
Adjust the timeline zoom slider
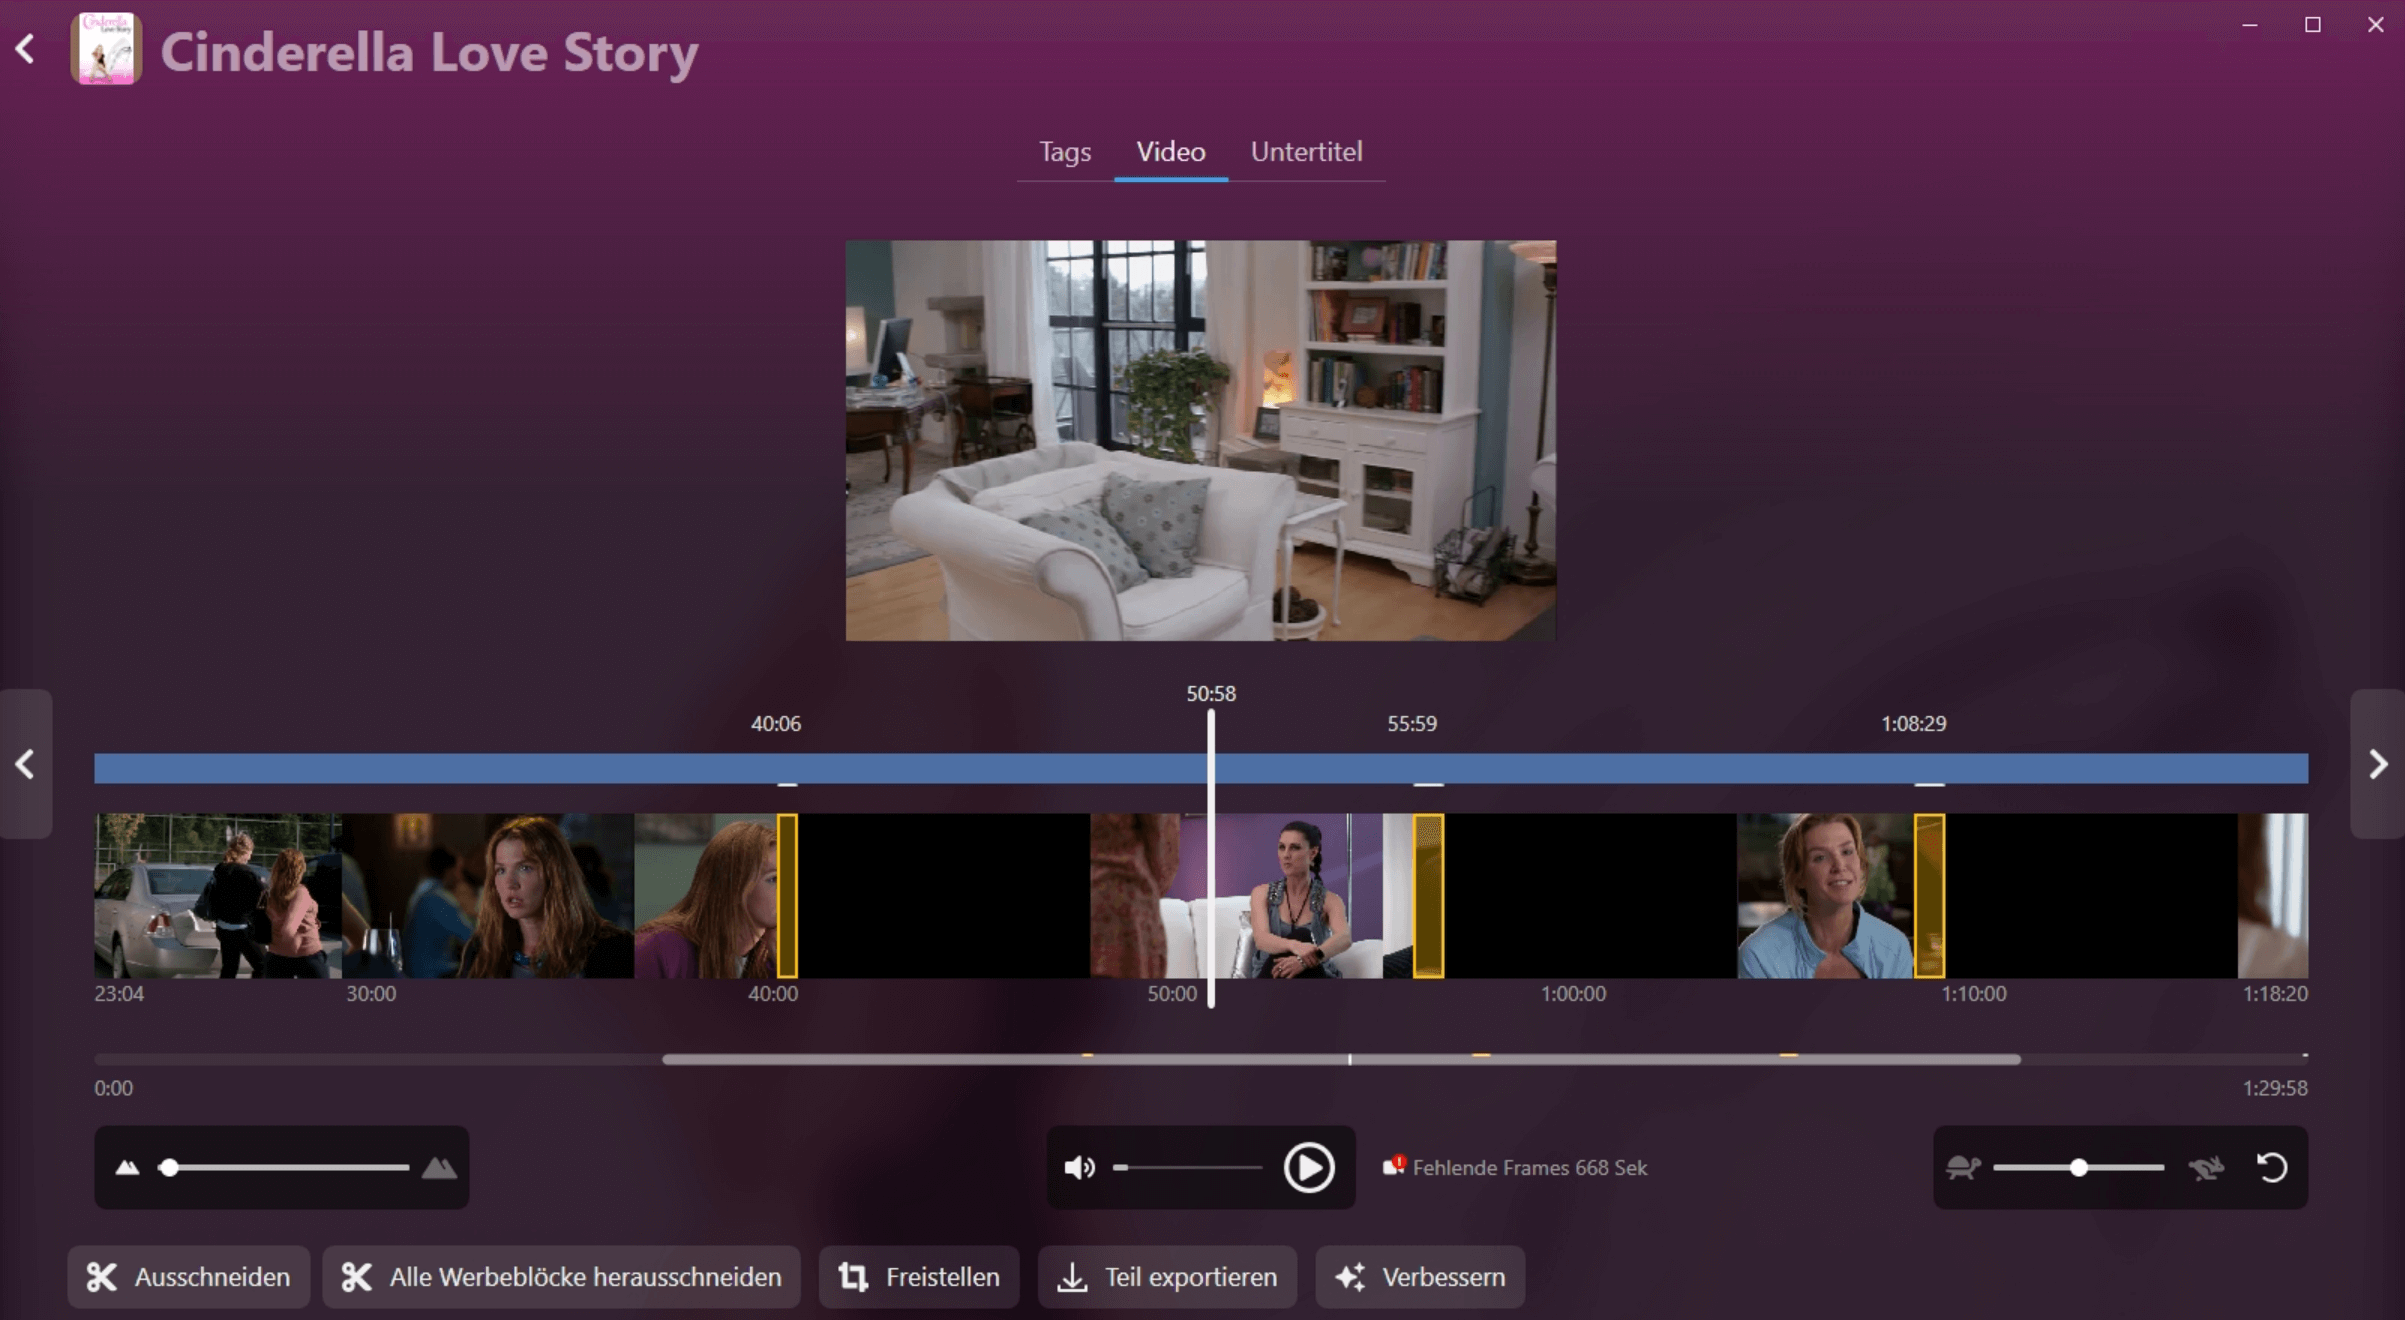(x=284, y=1167)
